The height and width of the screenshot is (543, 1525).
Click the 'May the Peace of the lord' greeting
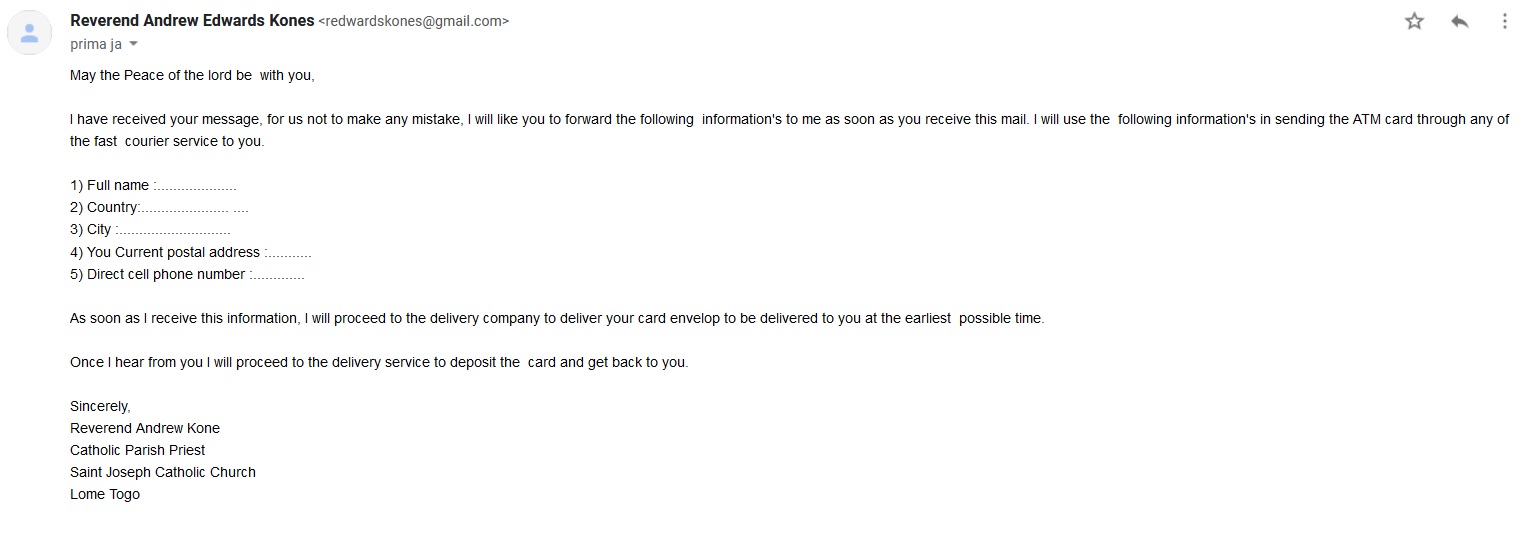click(192, 75)
